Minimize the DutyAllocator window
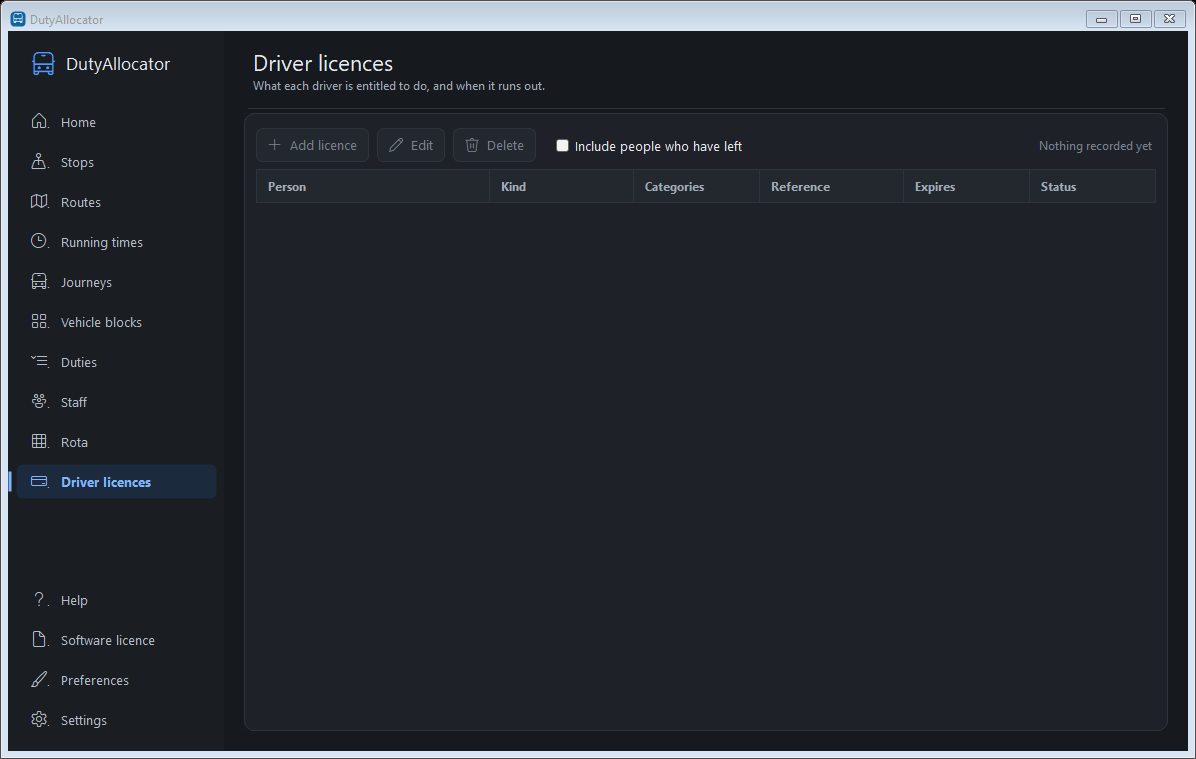Viewport: 1196px width, 759px height. click(x=1101, y=19)
